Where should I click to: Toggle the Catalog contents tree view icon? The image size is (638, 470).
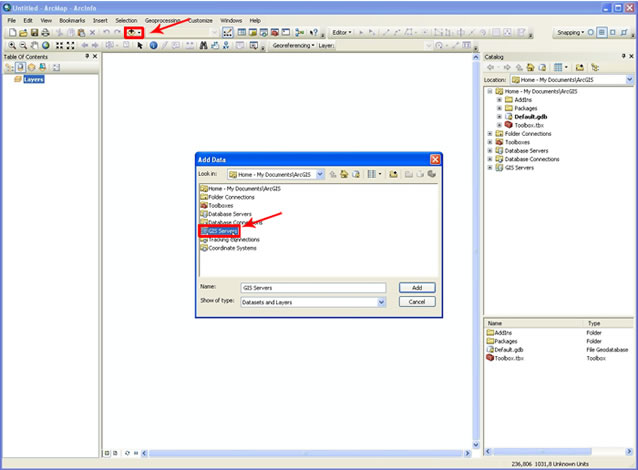(x=595, y=68)
